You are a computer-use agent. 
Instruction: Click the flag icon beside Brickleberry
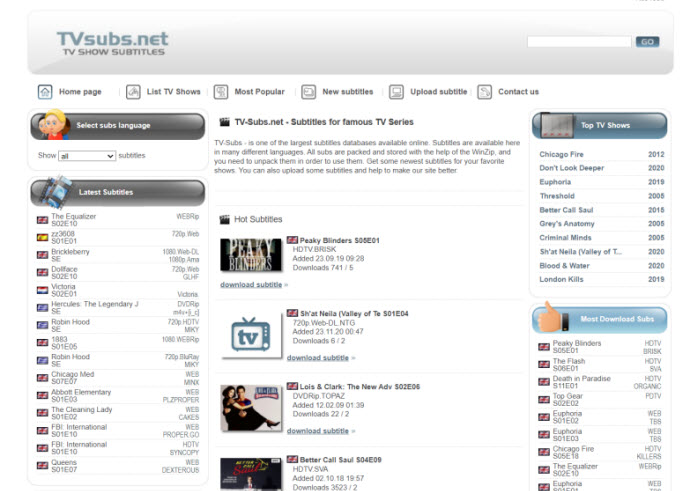42,255
